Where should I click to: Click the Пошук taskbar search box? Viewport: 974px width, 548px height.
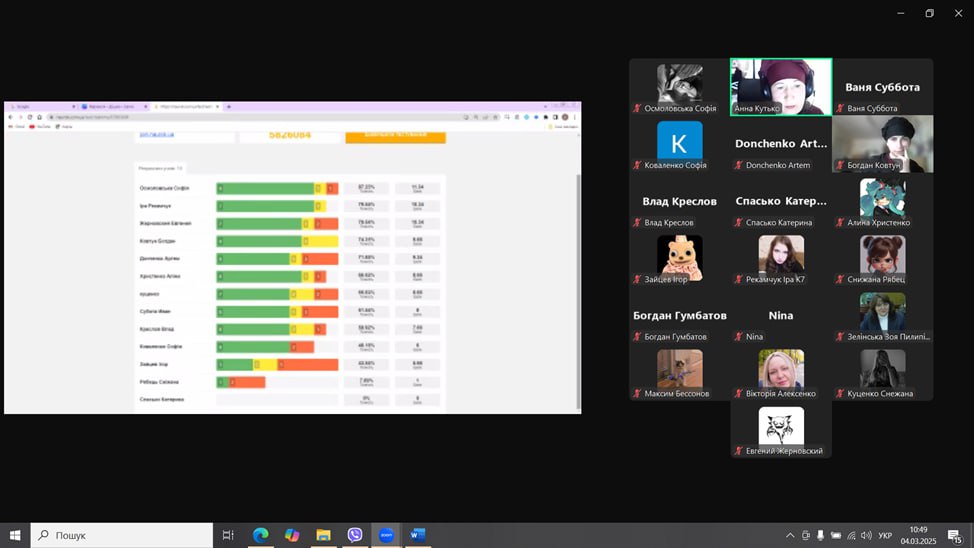[122, 535]
